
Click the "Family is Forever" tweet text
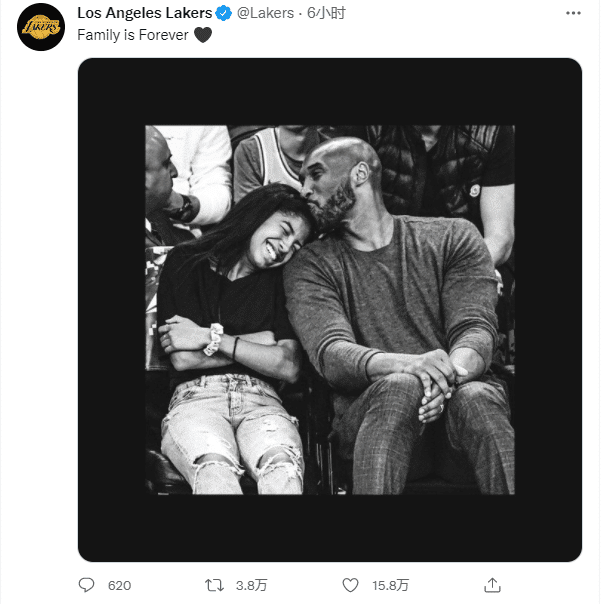[x=133, y=34]
